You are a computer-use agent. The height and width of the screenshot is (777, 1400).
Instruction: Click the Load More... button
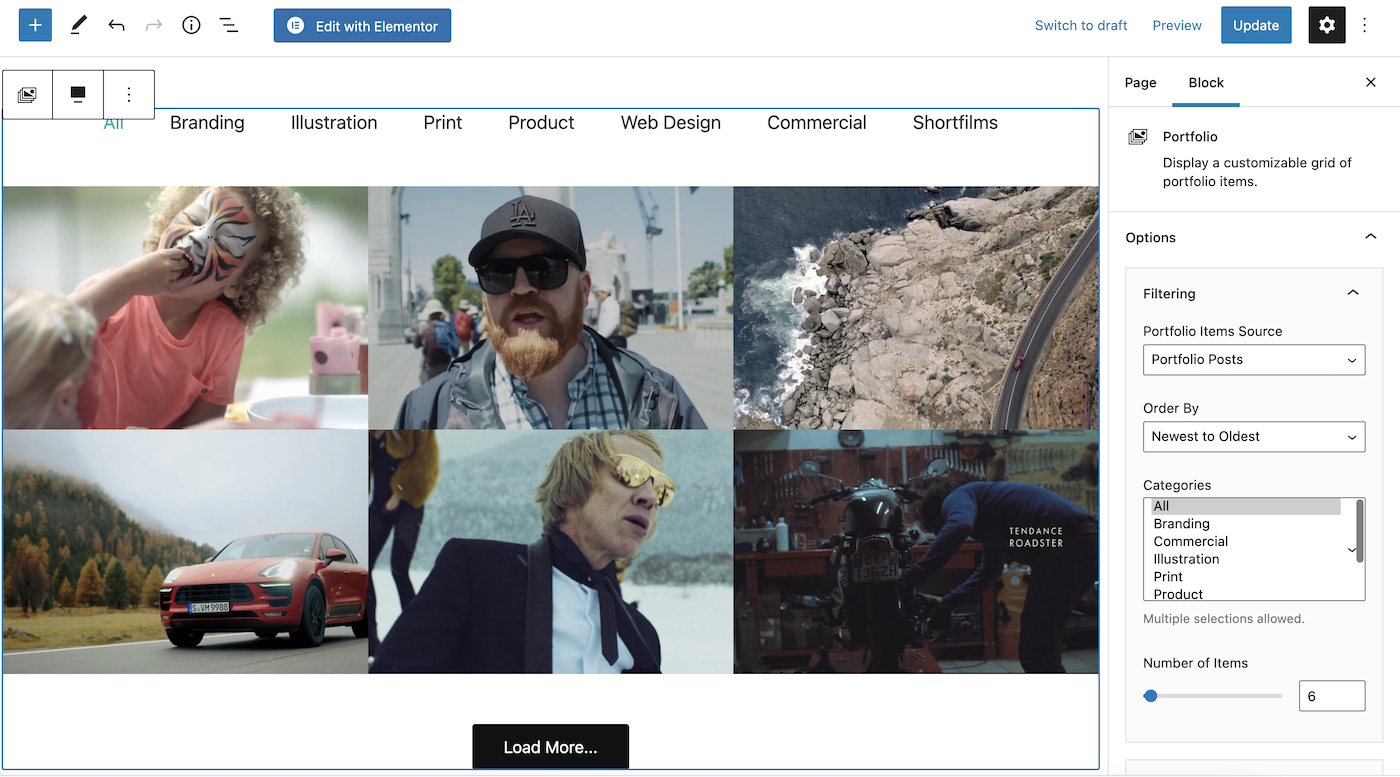click(x=551, y=747)
